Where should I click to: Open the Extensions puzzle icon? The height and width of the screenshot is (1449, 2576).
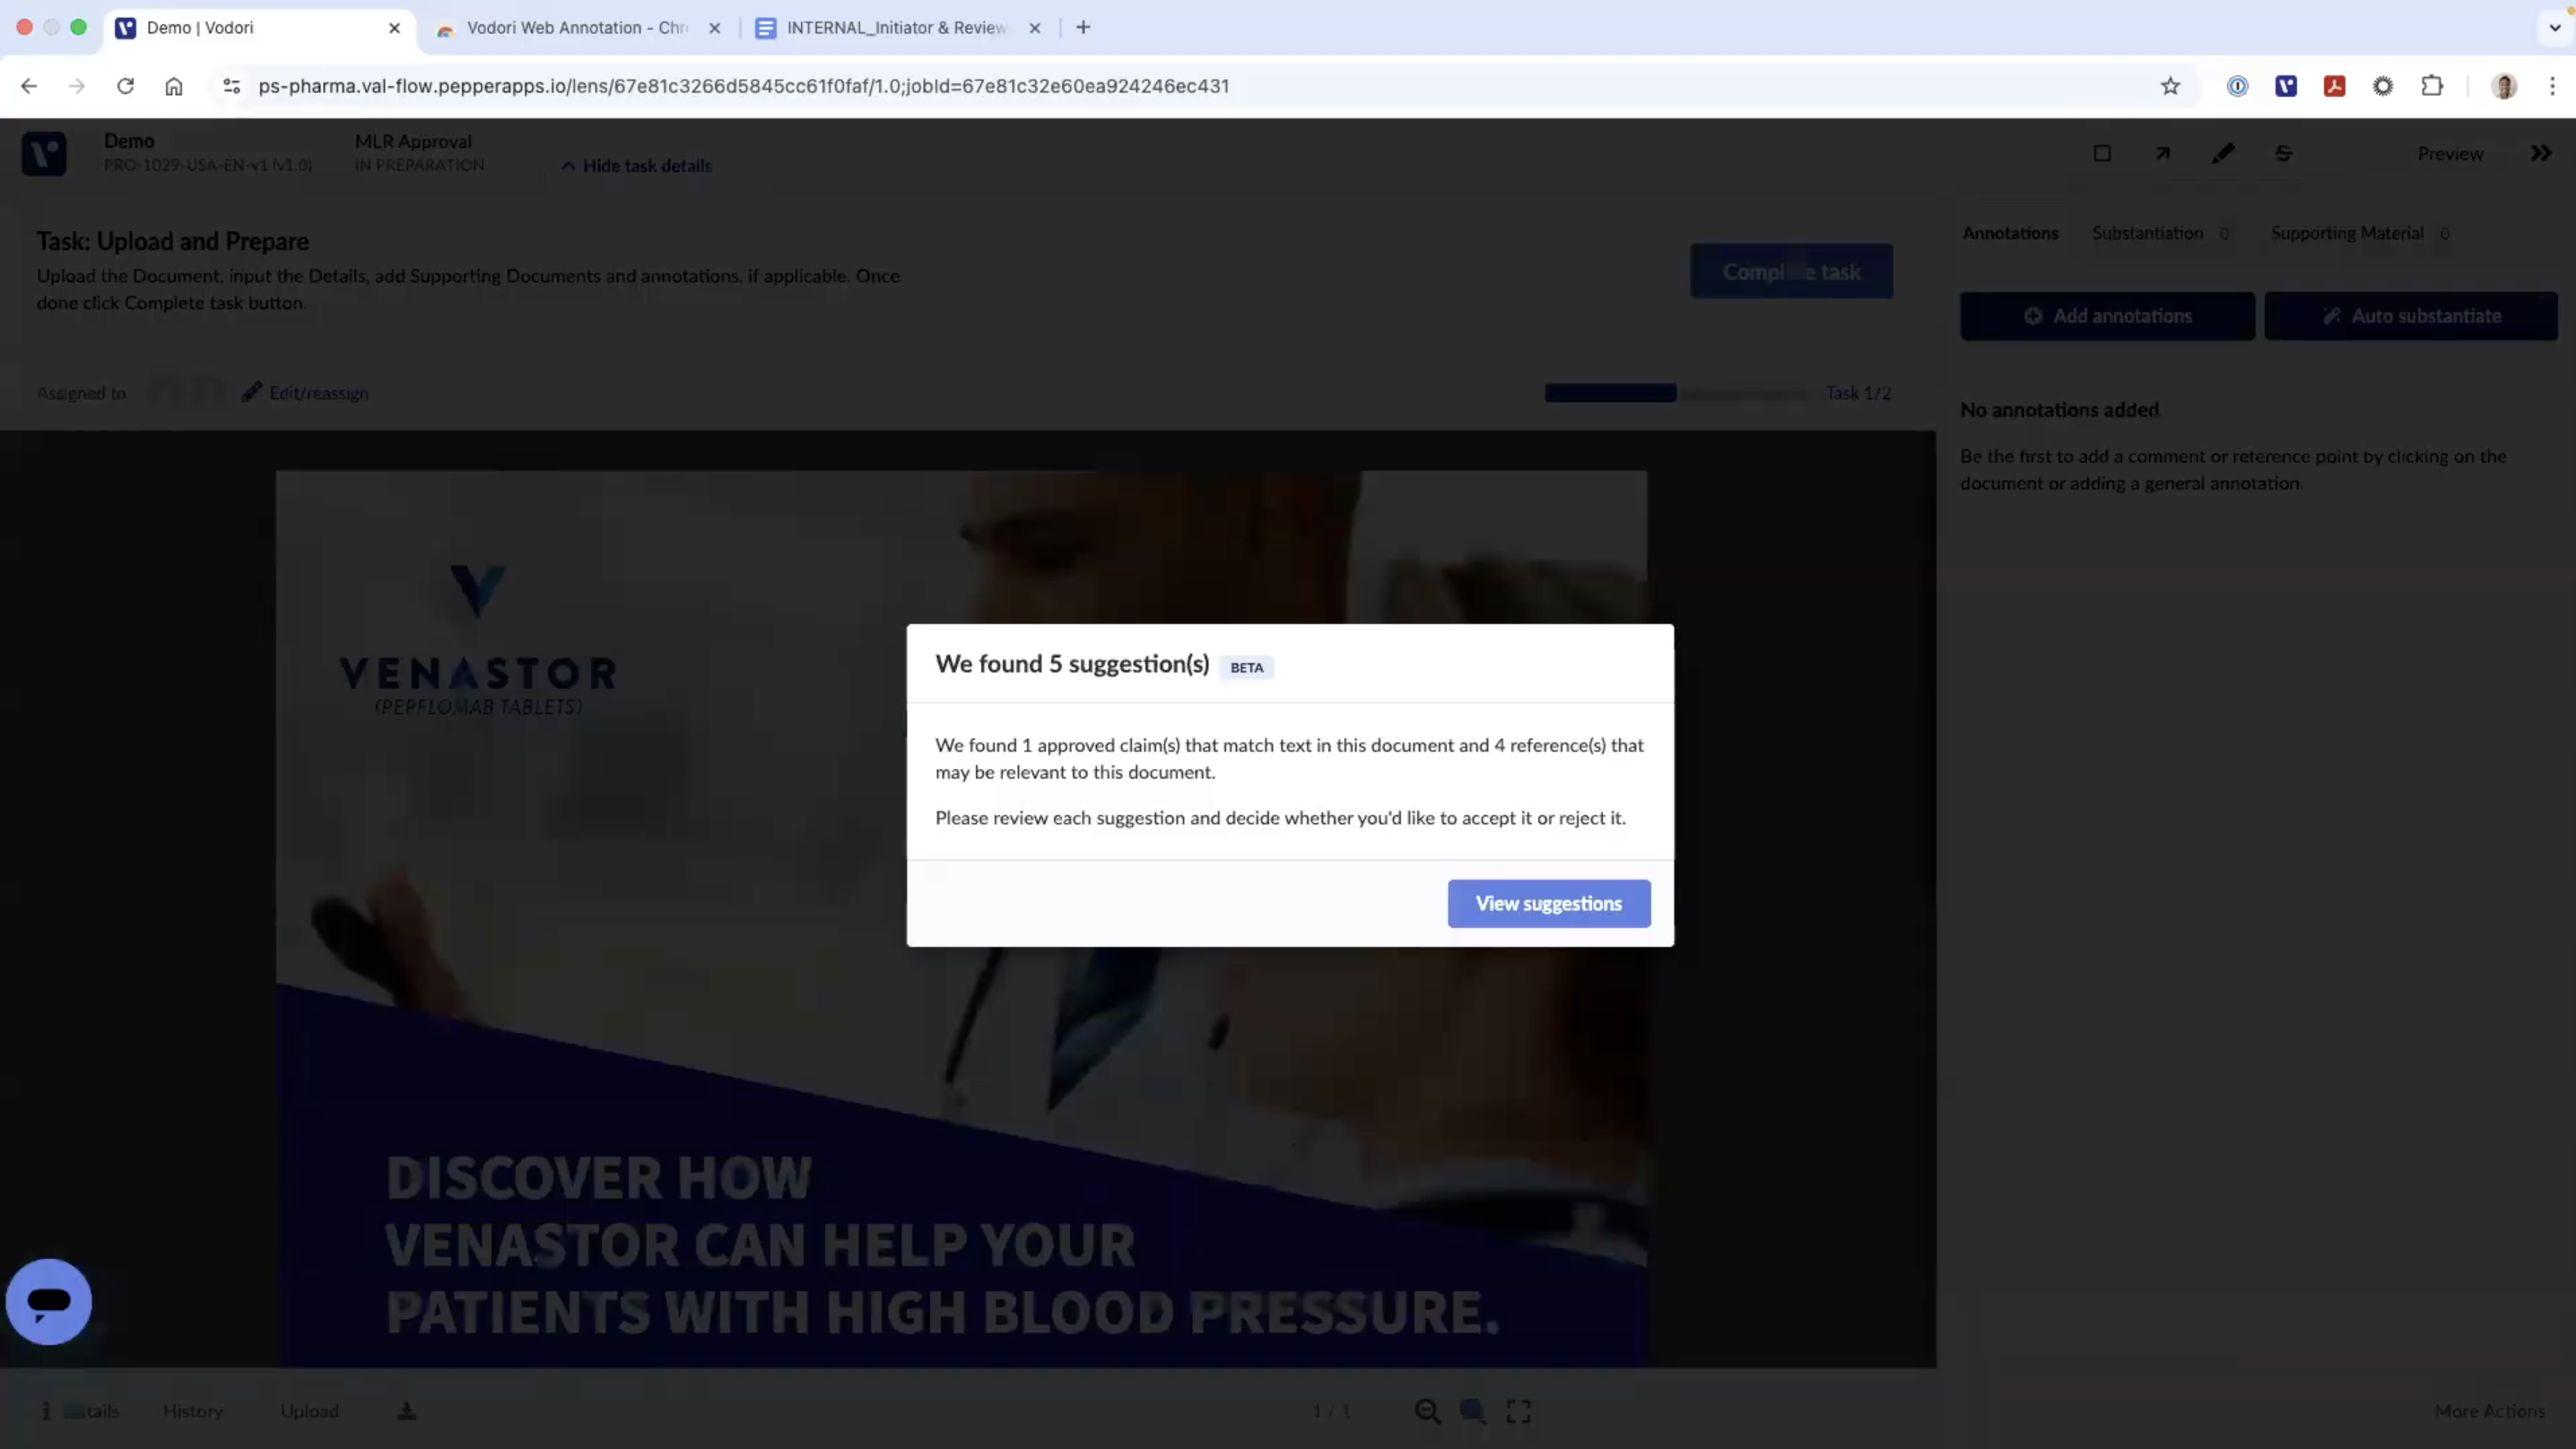tap(2432, 86)
